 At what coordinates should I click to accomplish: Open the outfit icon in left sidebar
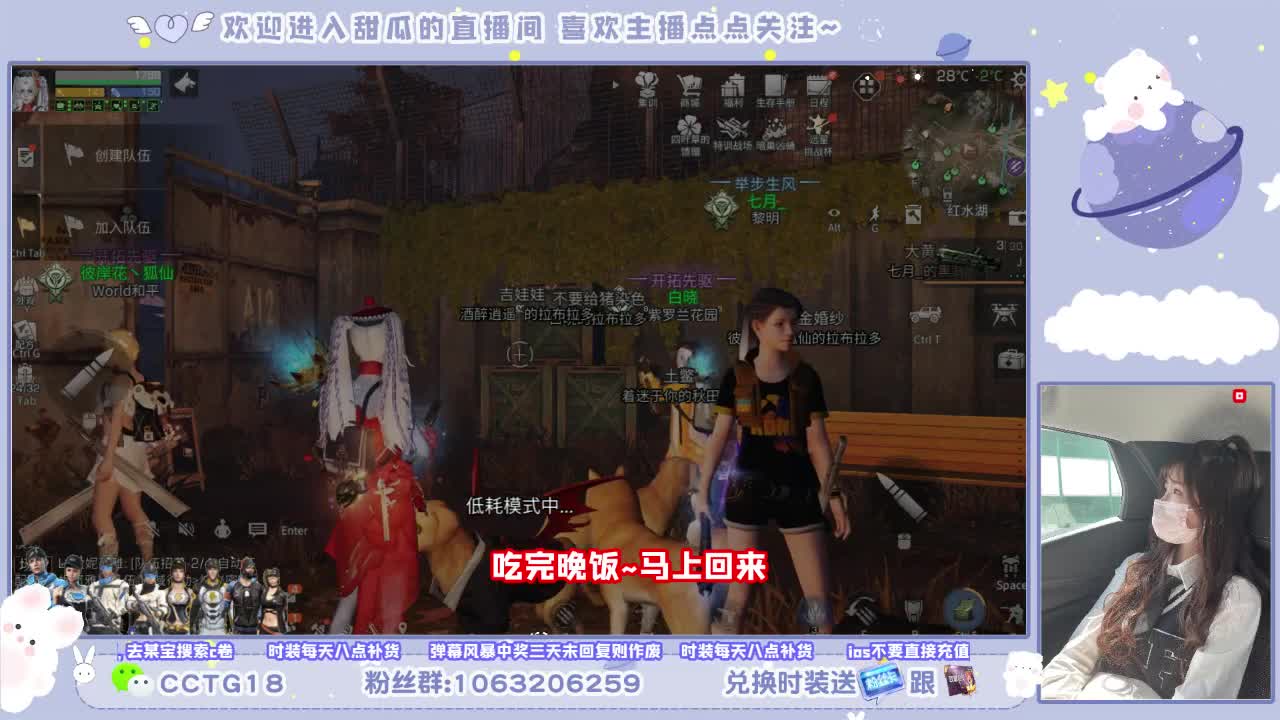[x=26, y=292]
